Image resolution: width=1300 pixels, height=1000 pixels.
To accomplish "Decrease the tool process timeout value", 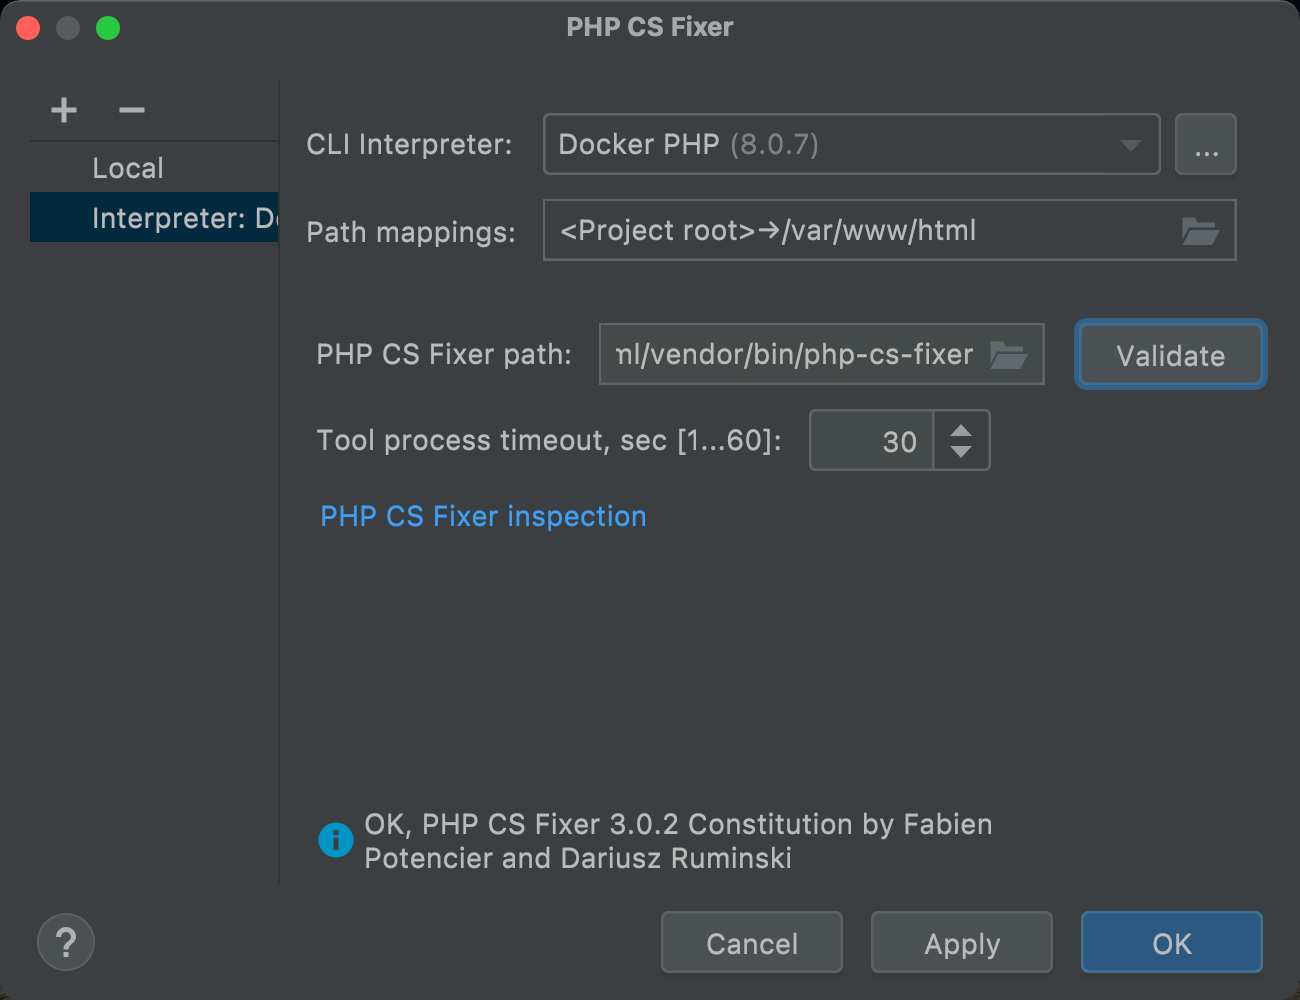I will (961, 452).
